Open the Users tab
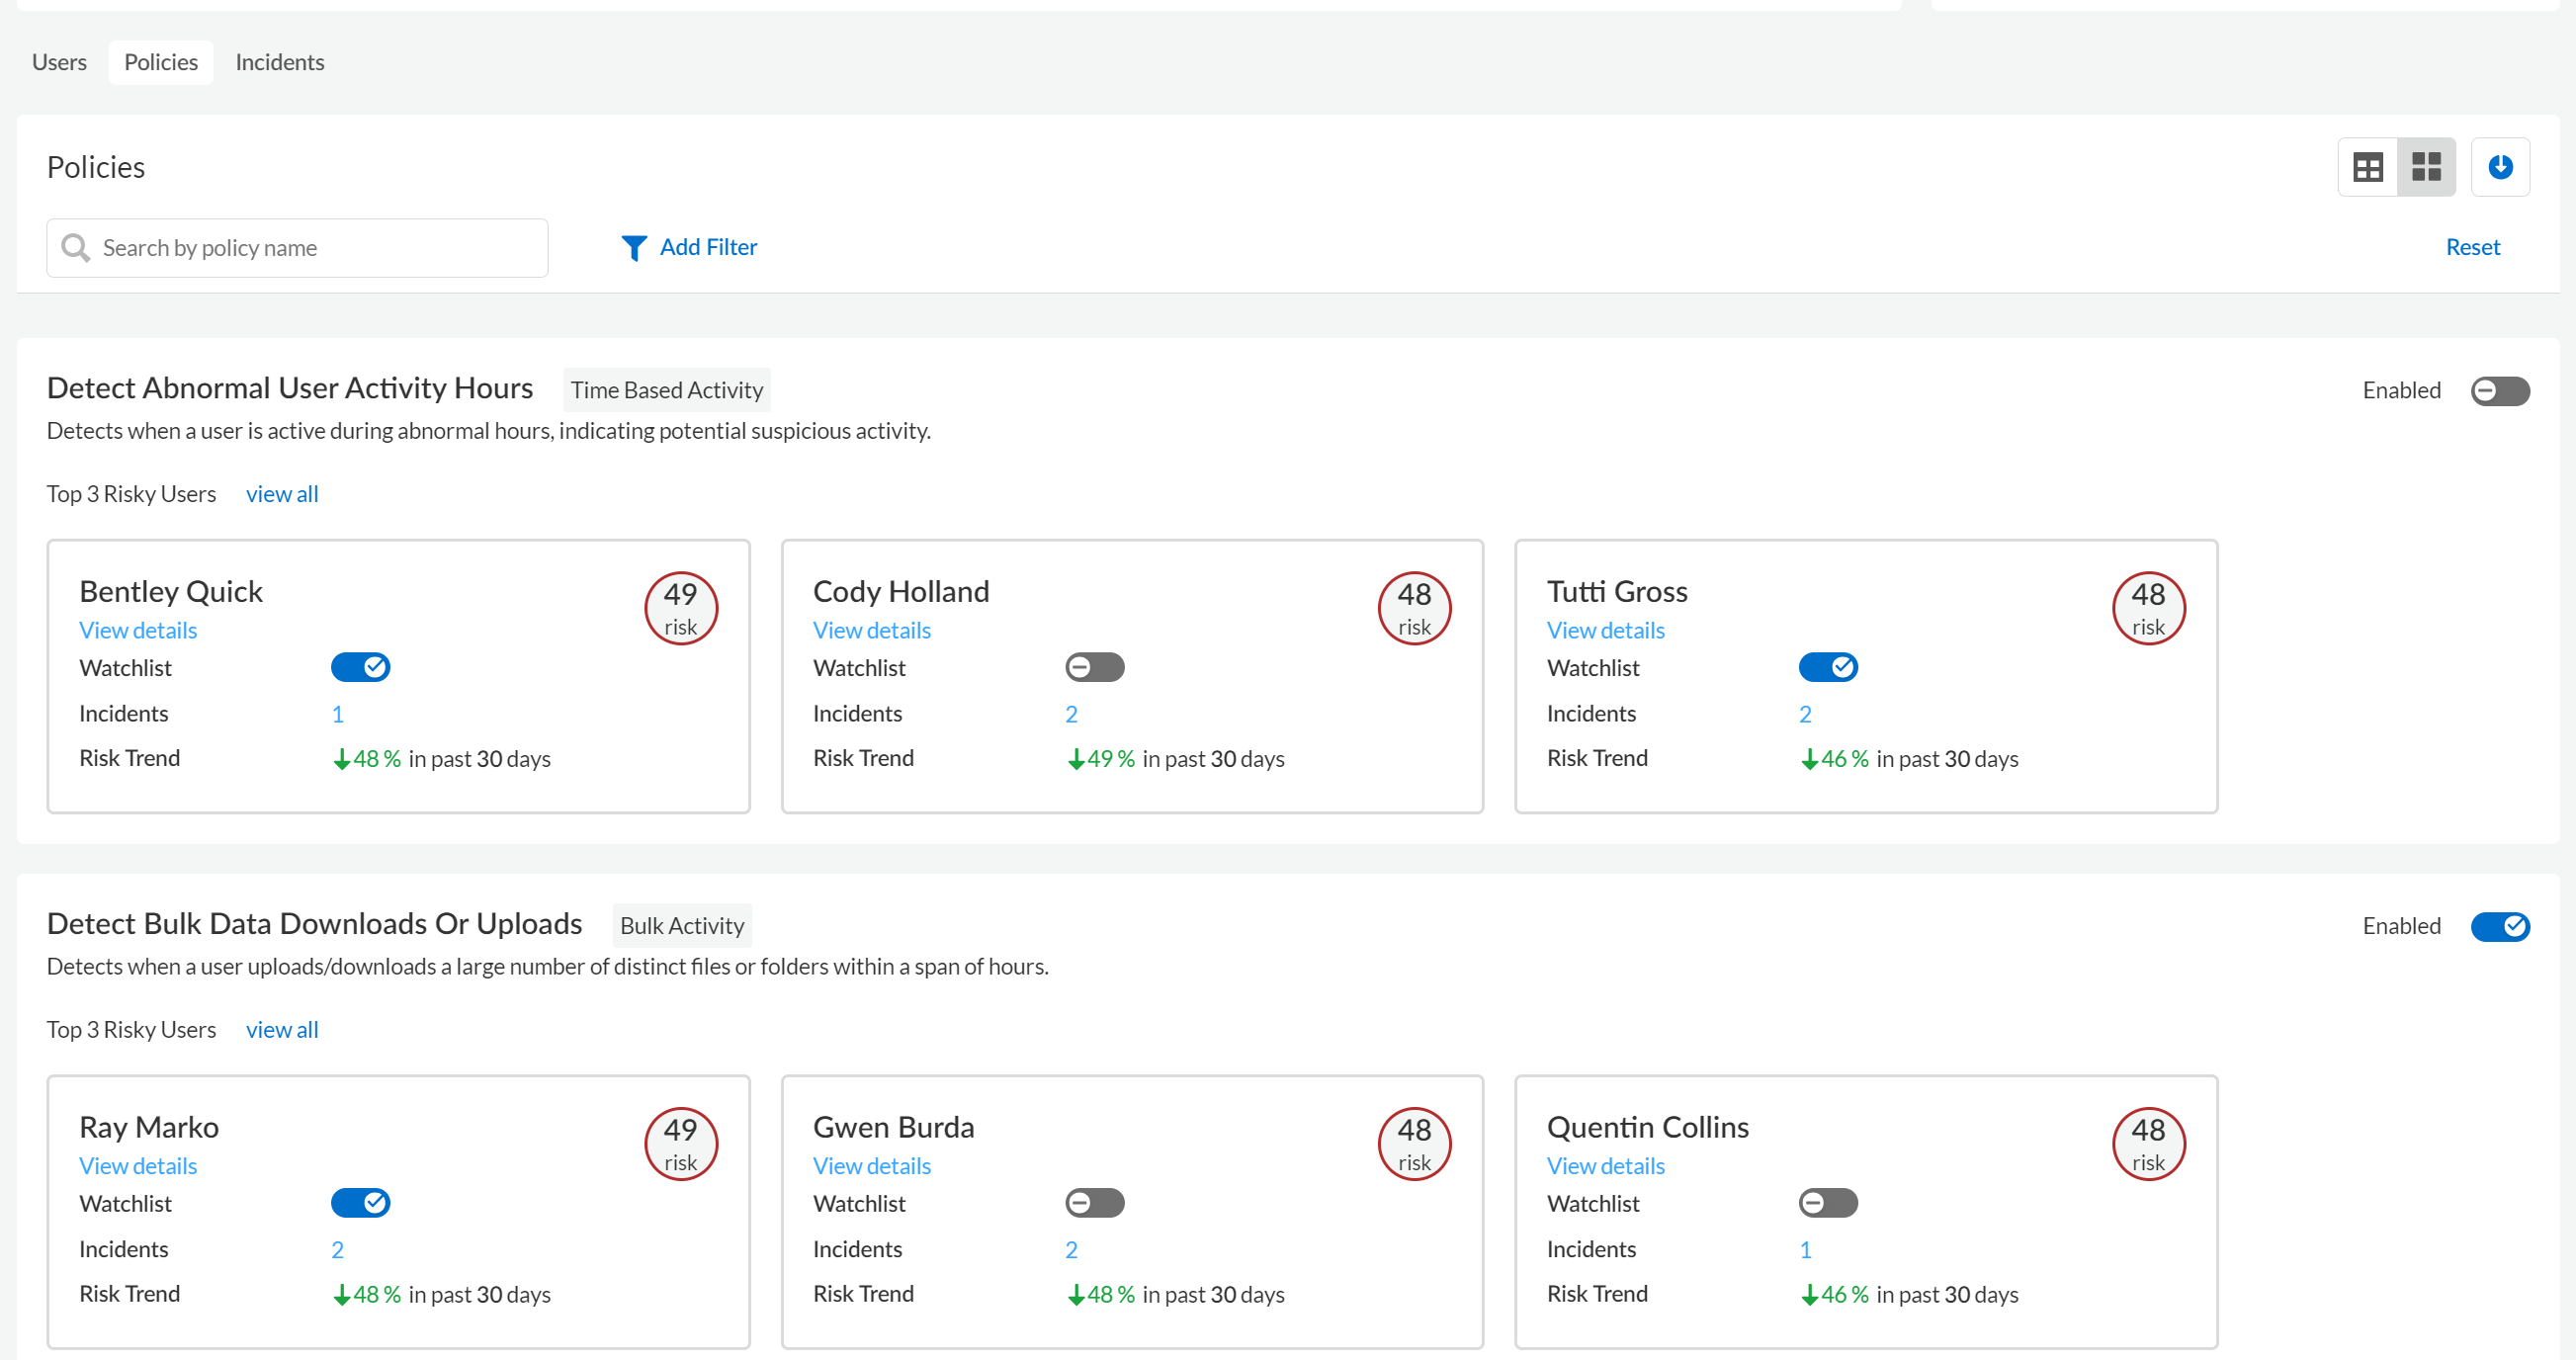 click(59, 62)
